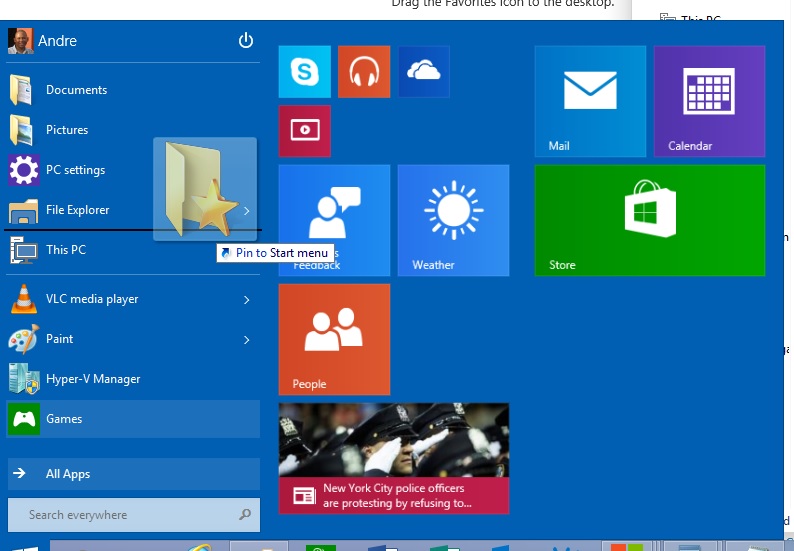Click the All Apps button
Image resolution: width=794 pixels, height=551 pixels.
(134, 474)
